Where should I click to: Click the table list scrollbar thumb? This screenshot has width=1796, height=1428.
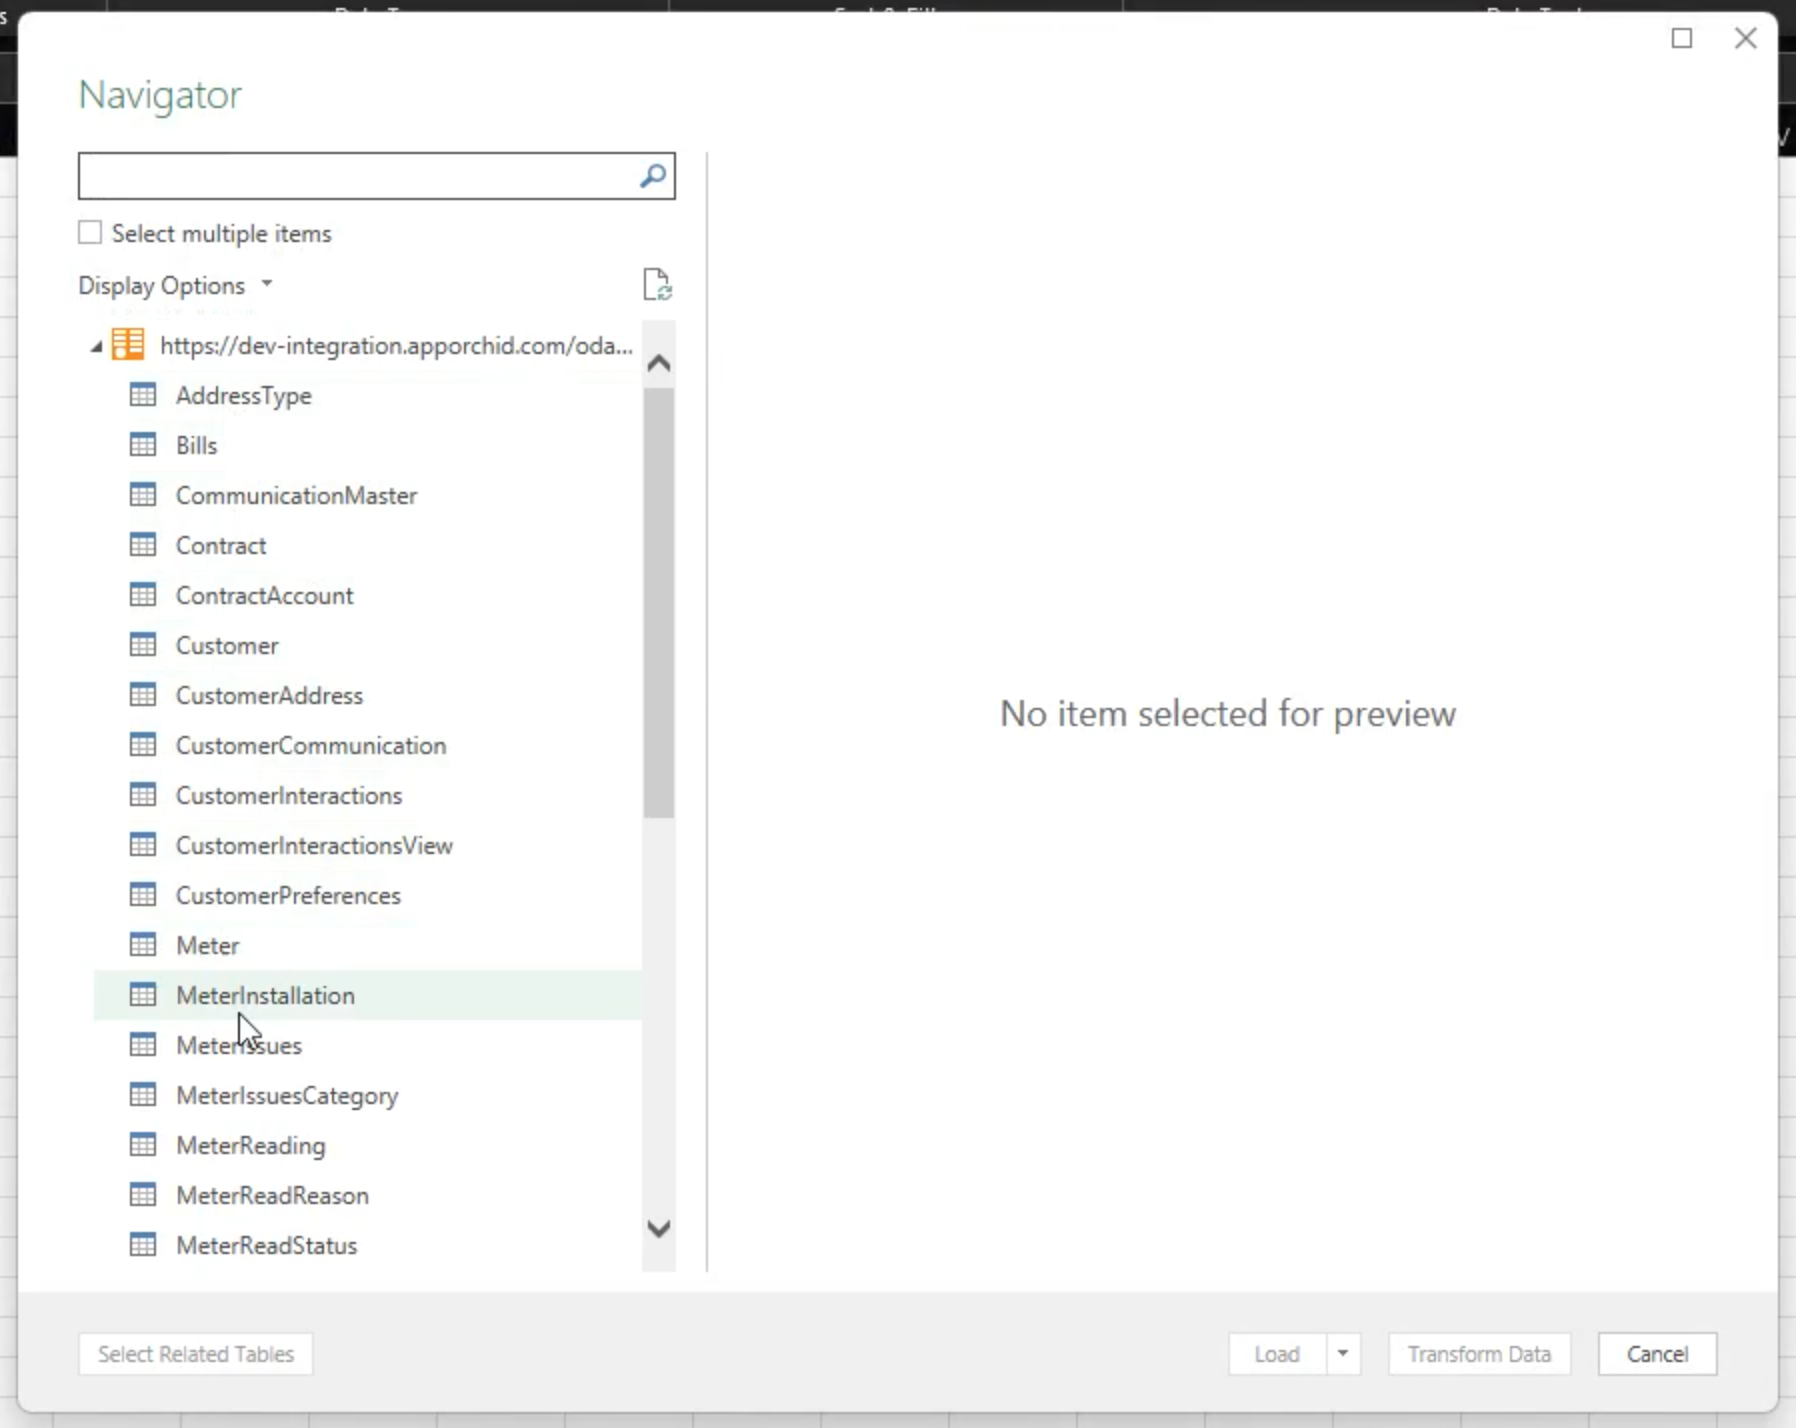(x=659, y=603)
